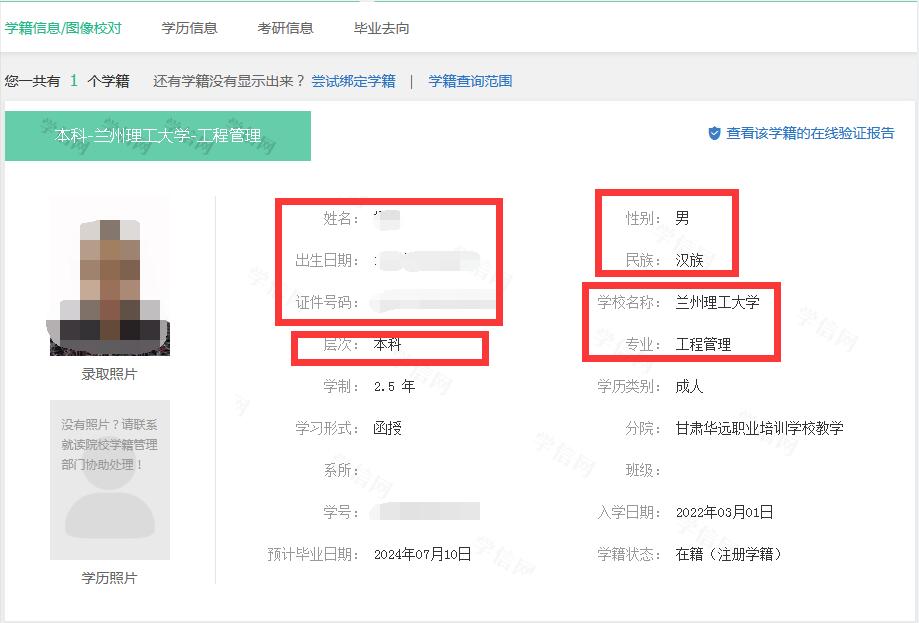
Task: Click the shield icon beside the verification report
Action: tap(714, 133)
